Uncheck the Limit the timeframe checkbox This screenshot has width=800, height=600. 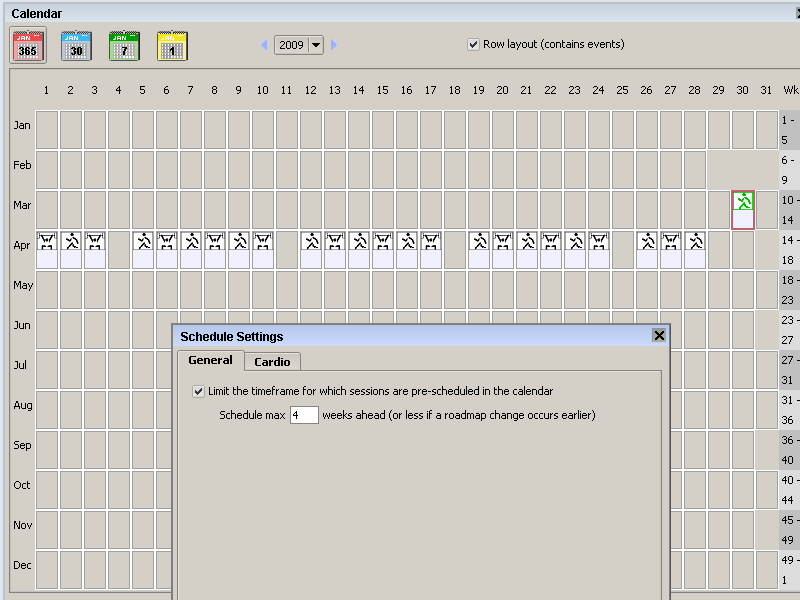click(199, 392)
